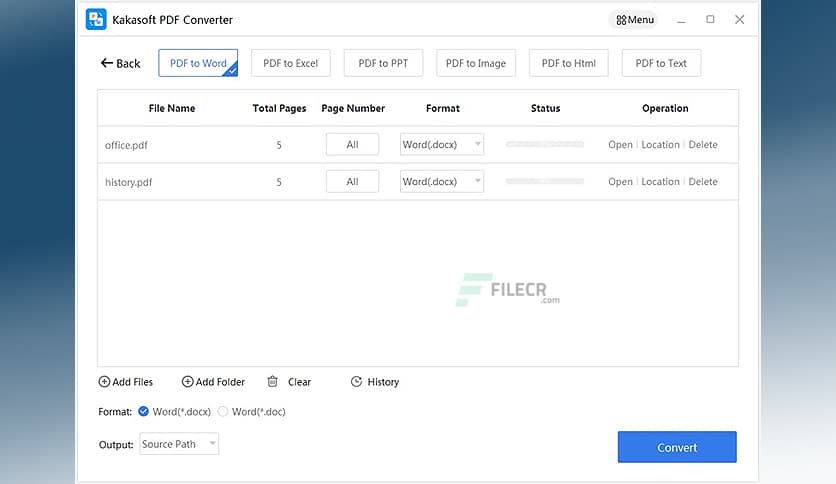Image resolution: width=836 pixels, height=484 pixels.
Task: Click the All page number box for history.pdf
Action: (x=352, y=182)
